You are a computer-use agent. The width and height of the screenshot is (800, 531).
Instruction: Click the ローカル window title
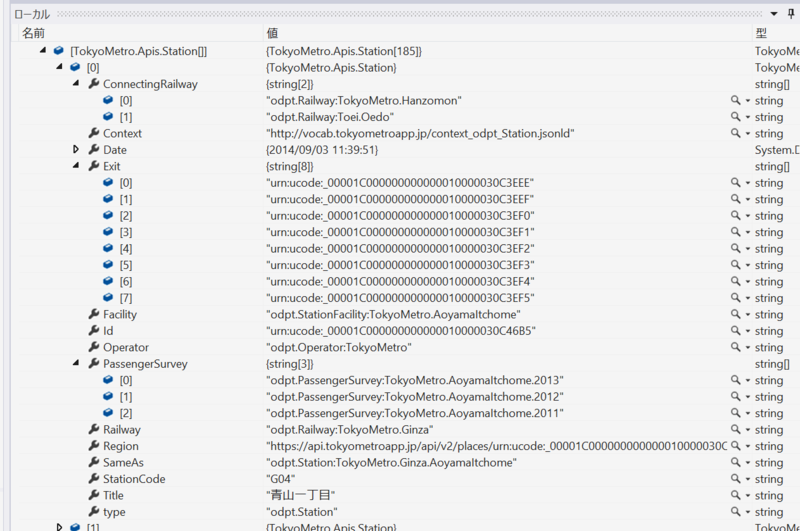click(x=32, y=14)
